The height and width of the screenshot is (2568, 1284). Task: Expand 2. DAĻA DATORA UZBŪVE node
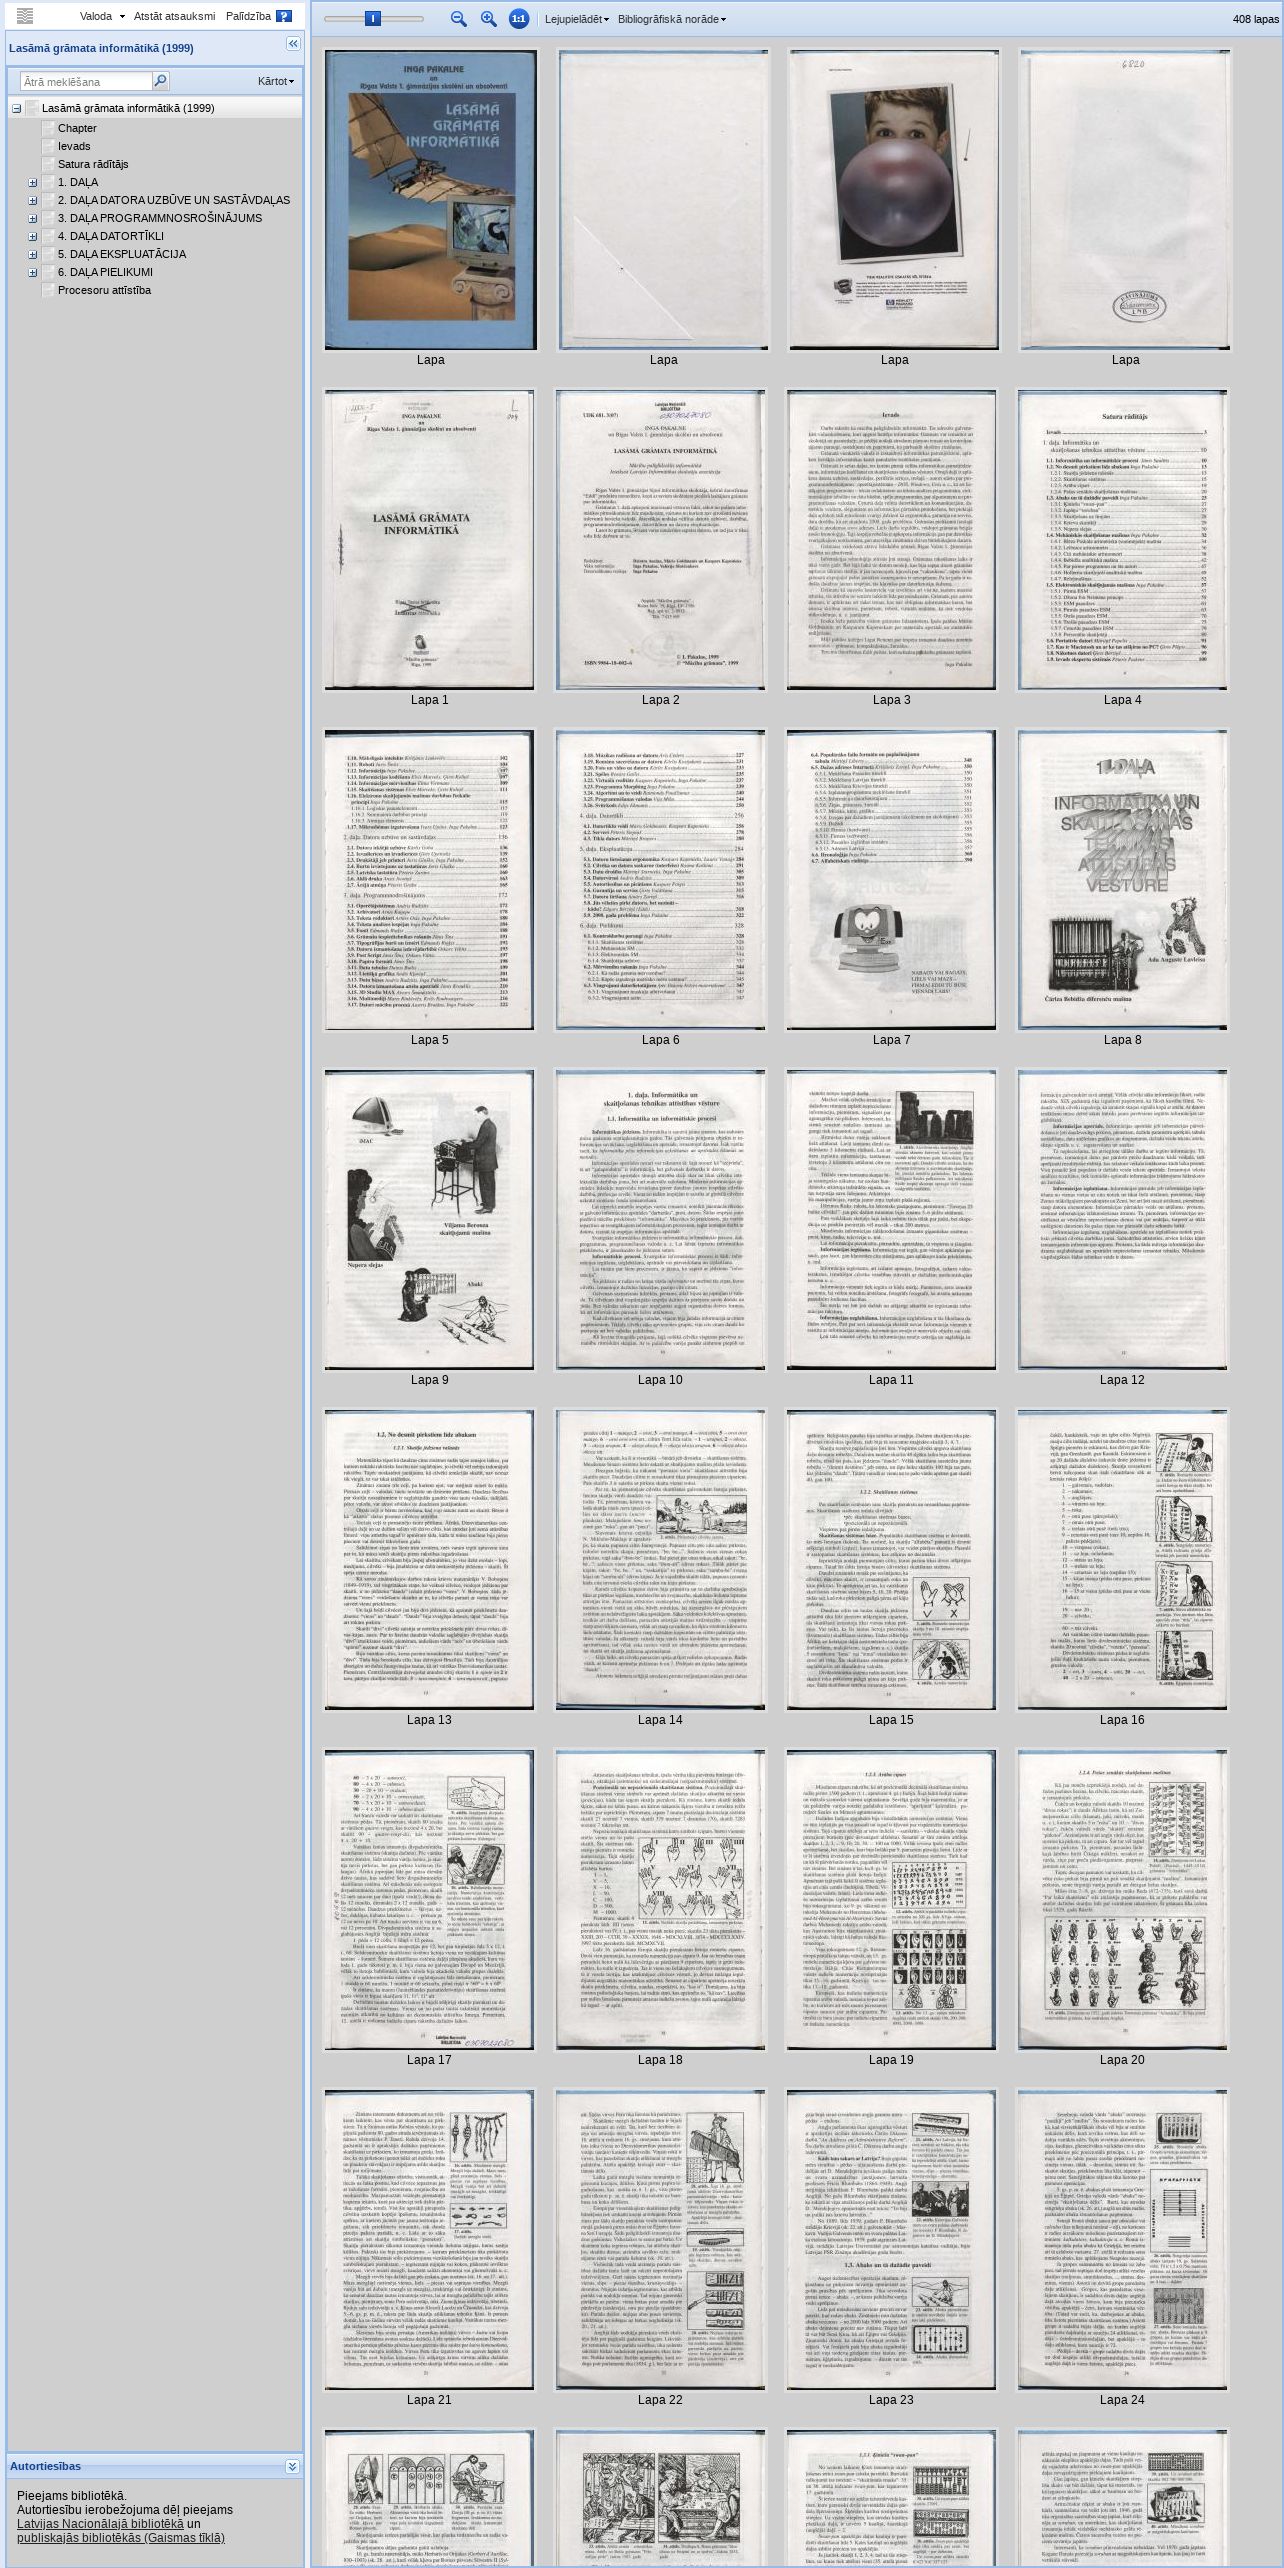point(32,200)
